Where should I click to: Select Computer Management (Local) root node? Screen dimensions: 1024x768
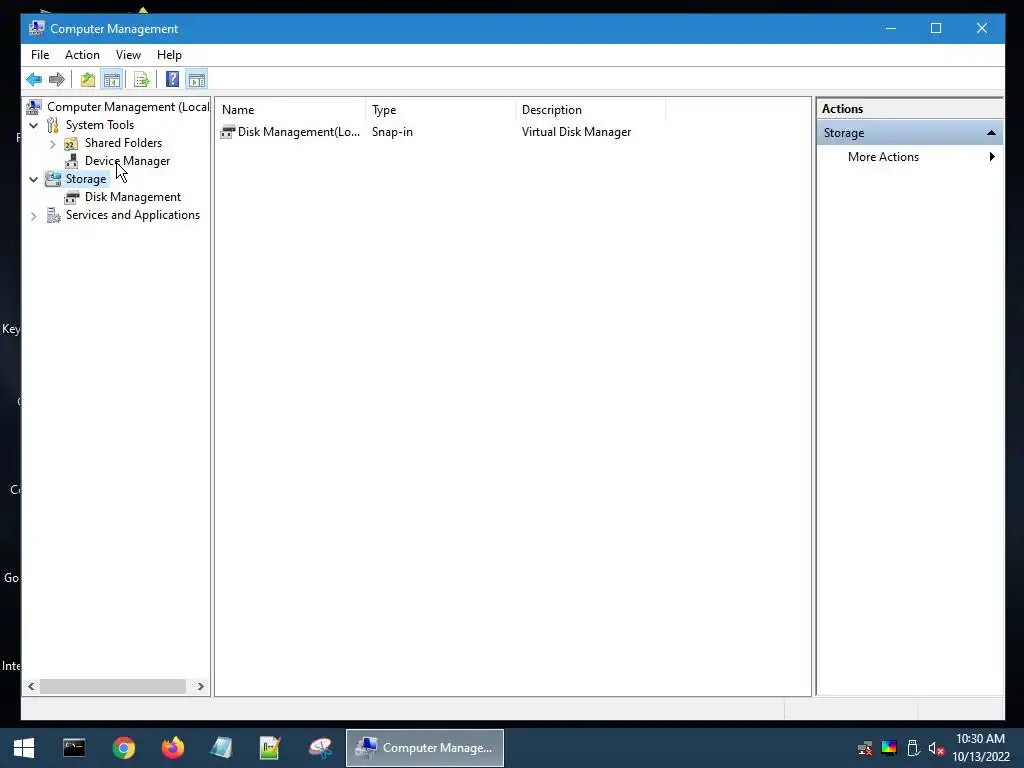(x=128, y=106)
